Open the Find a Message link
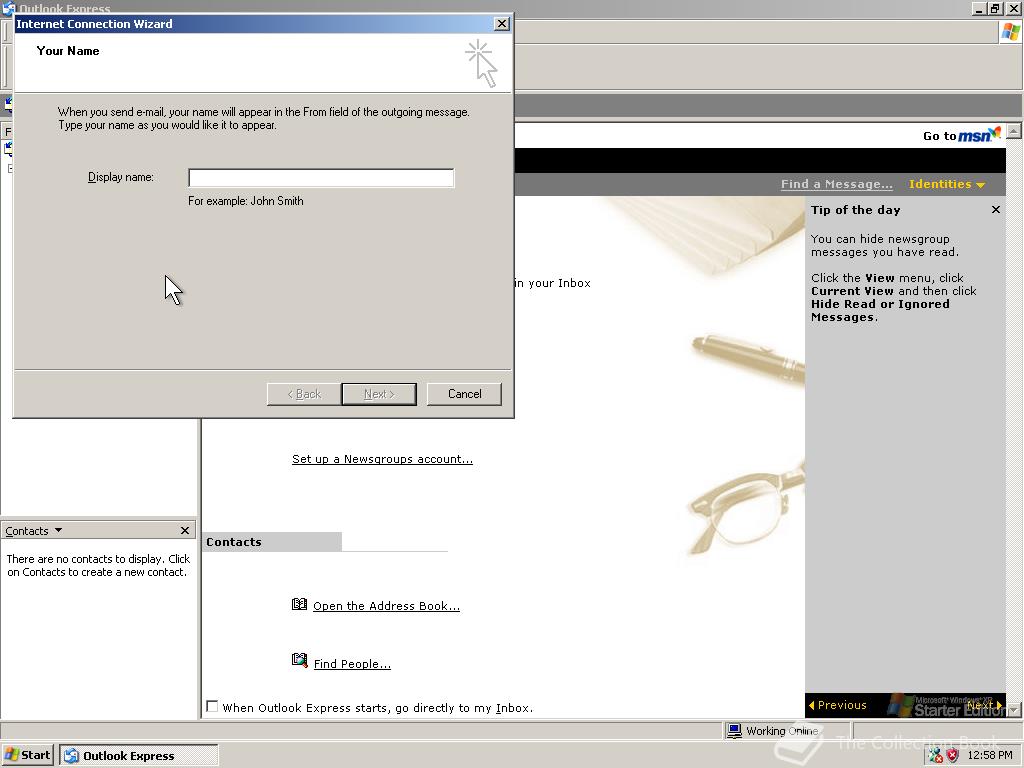This screenshot has width=1024, height=768. (837, 184)
